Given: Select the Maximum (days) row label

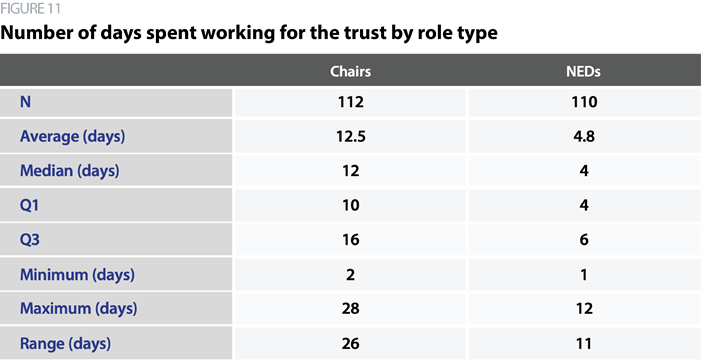Looking at the screenshot, I should (79, 308).
